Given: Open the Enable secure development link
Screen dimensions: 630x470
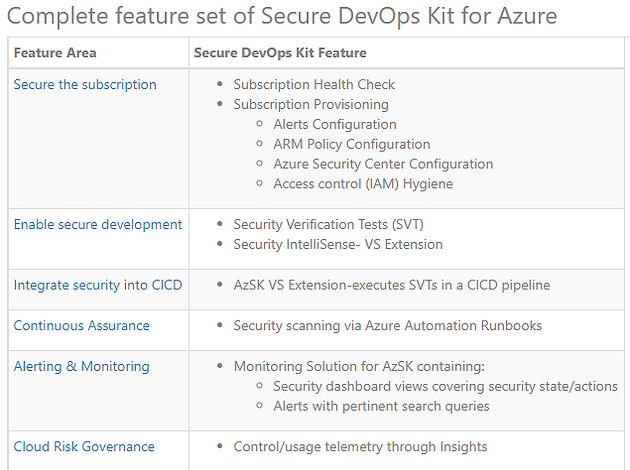Looking at the screenshot, I should click(x=98, y=225).
